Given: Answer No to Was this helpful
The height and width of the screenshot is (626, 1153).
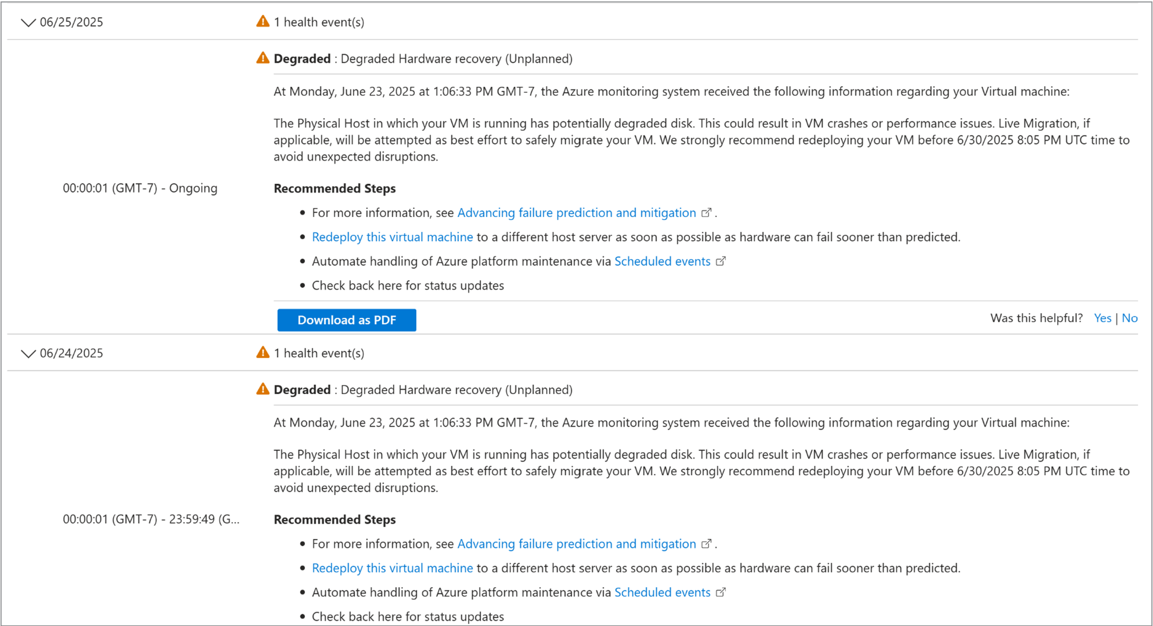Looking at the screenshot, I should (1130, 318).
